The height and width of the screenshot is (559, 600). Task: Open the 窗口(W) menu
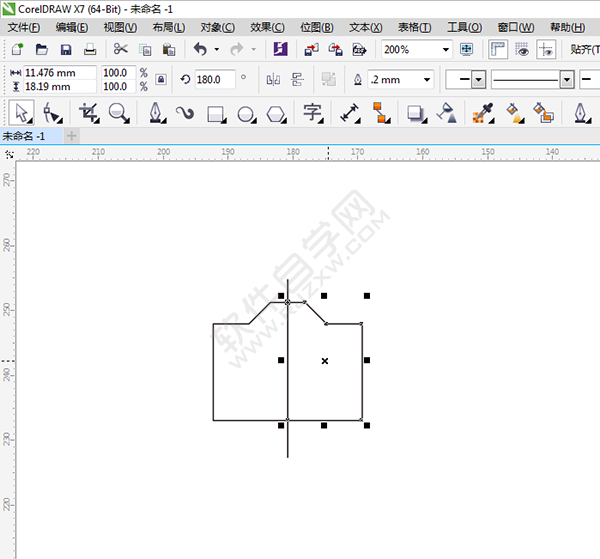pos(515,28)
